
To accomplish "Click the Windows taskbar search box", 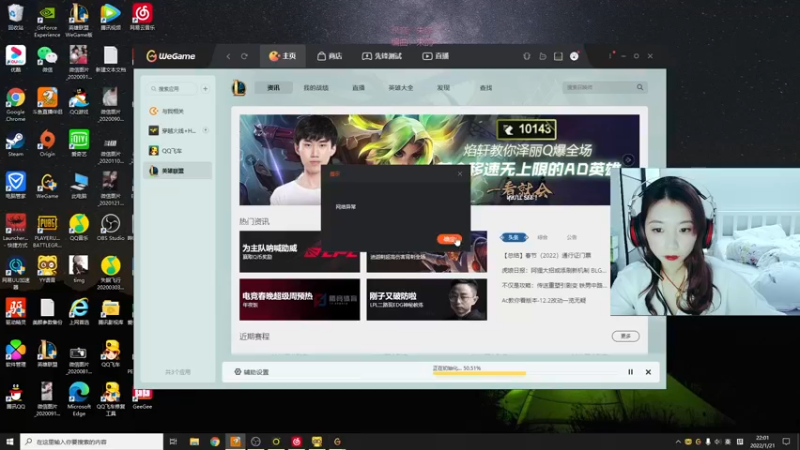I will point(92,441).
